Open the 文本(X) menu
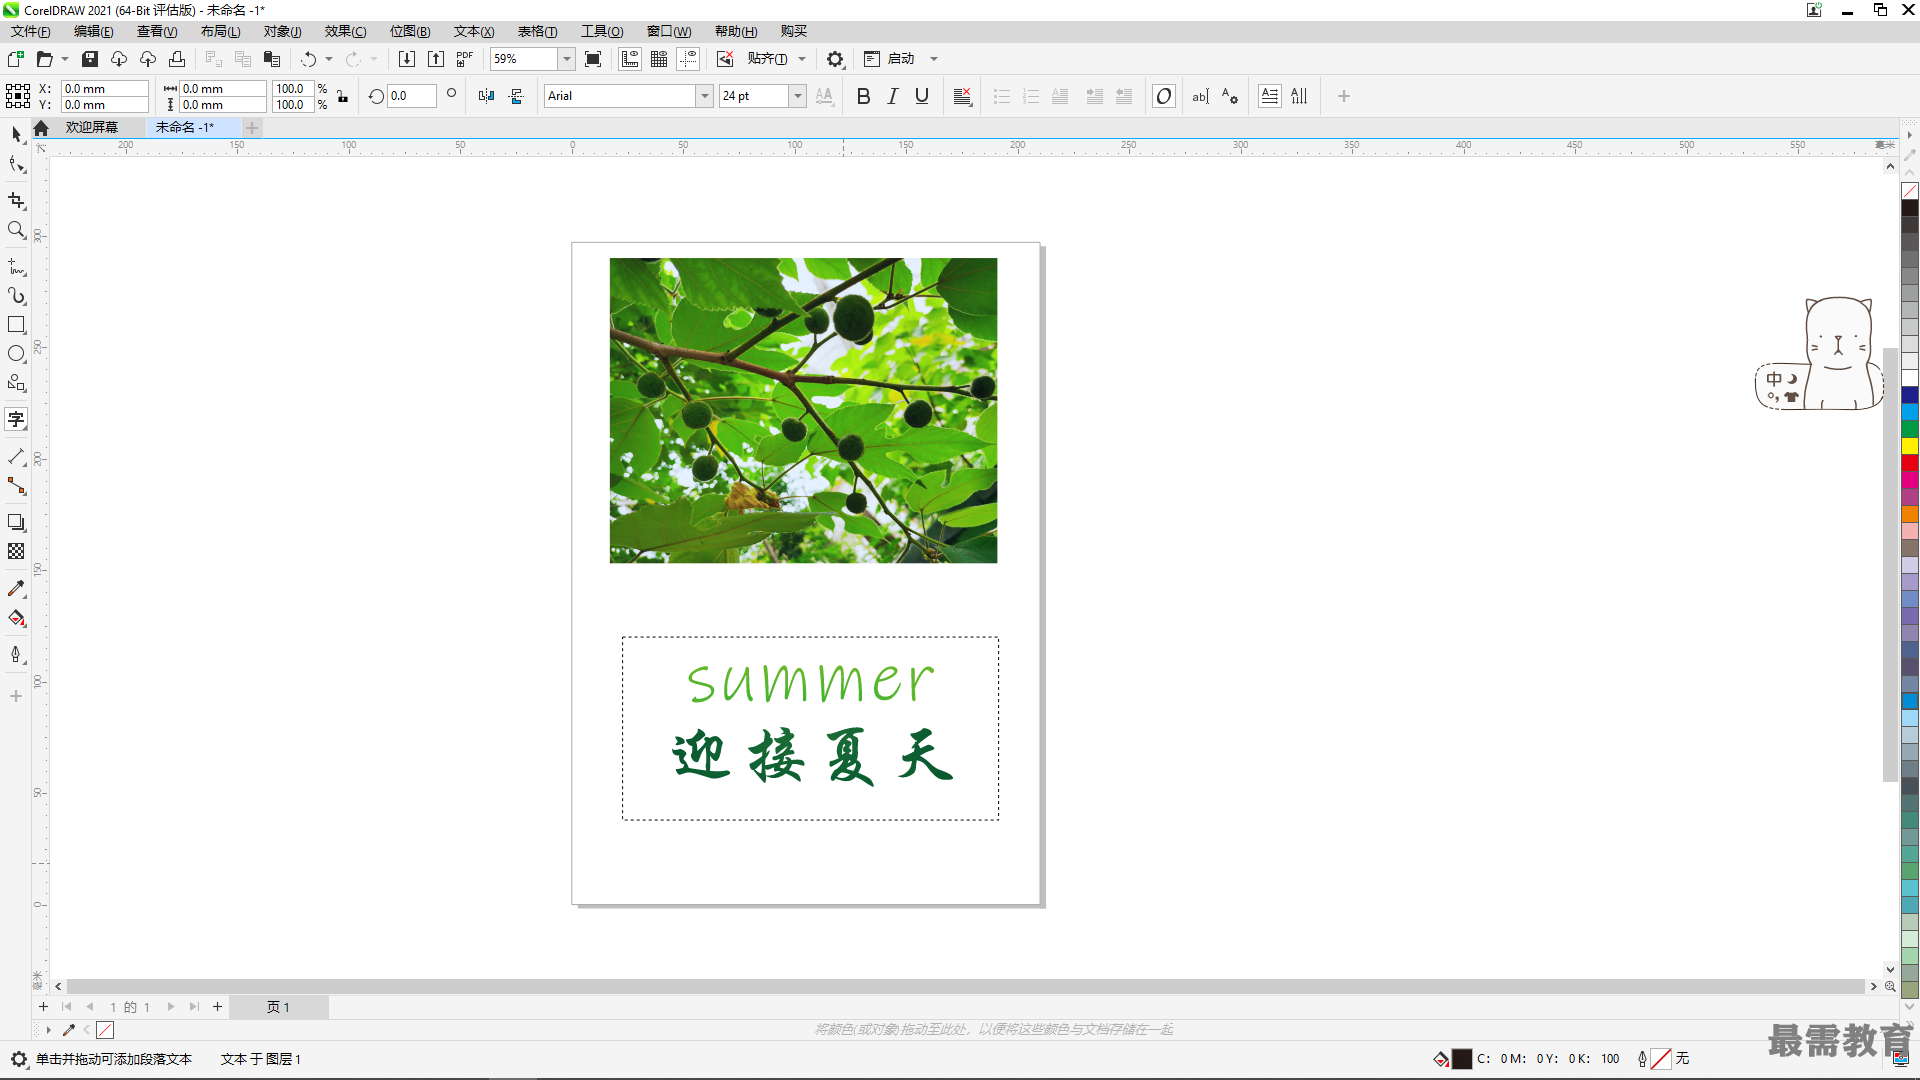This screenshot has width=1920, height=1080. [474, 32]
